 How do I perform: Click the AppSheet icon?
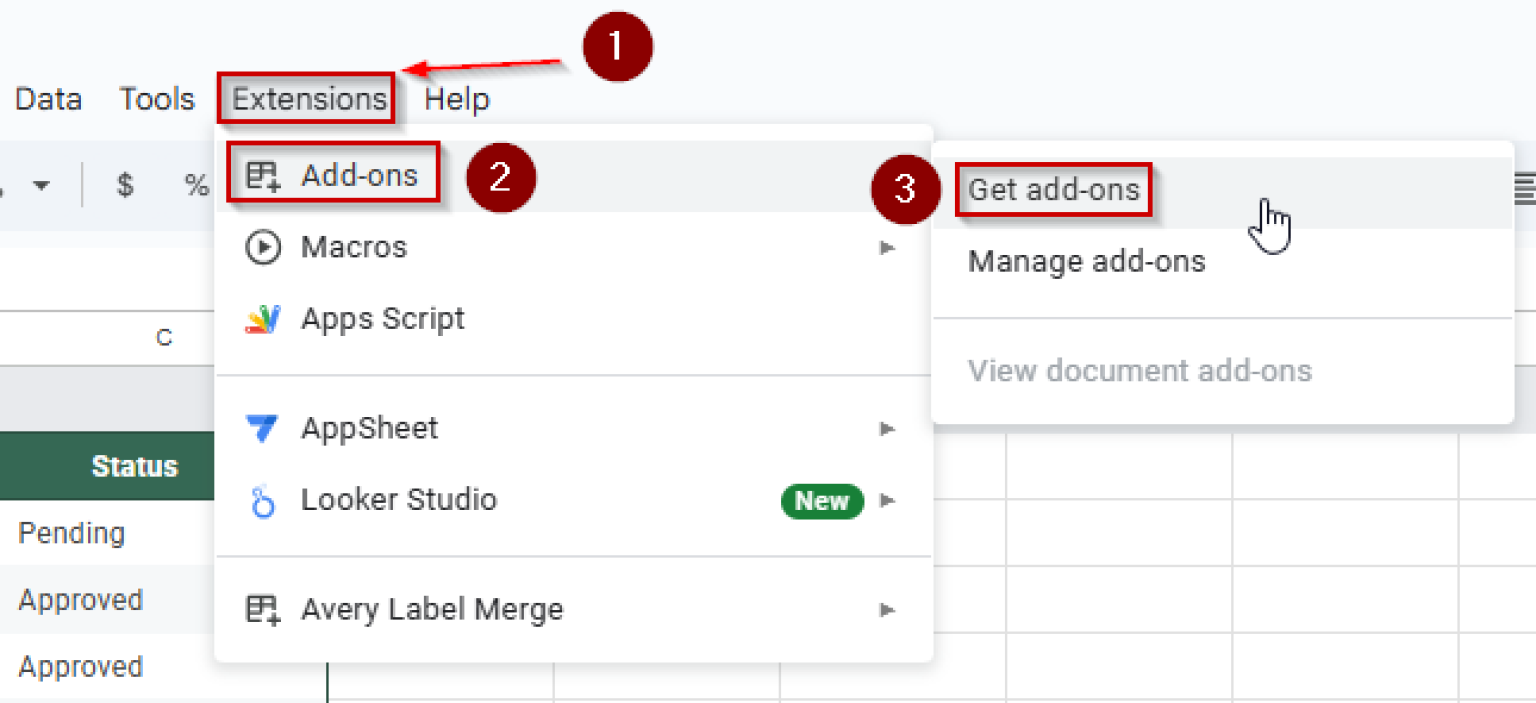click(263, 428)
